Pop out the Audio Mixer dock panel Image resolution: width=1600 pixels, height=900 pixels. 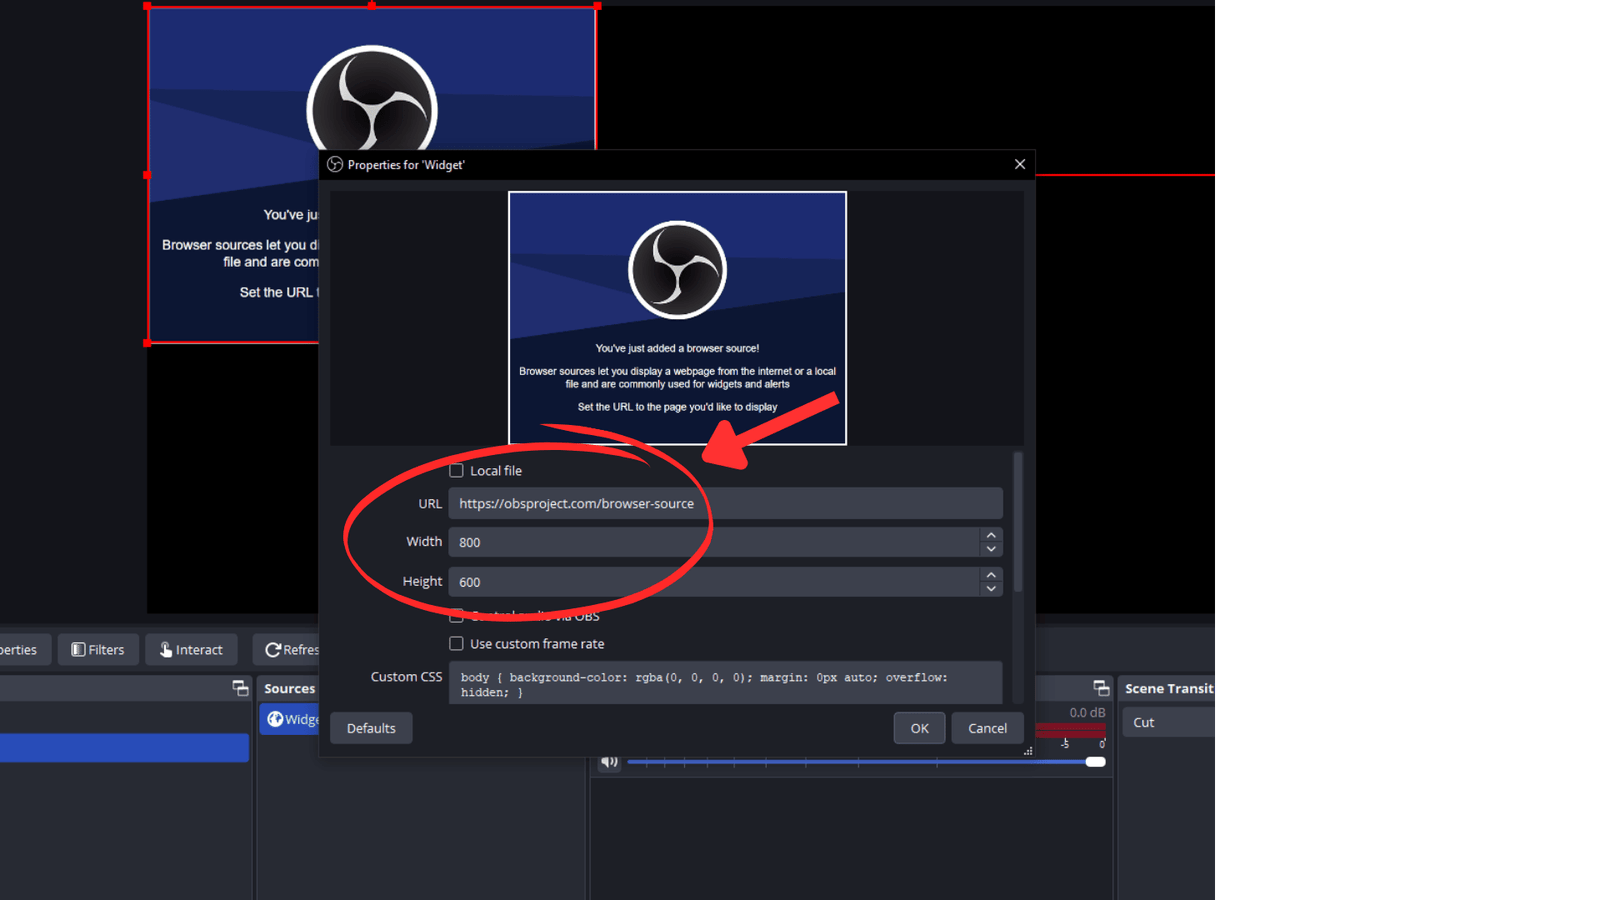(x=1101, y=688)
